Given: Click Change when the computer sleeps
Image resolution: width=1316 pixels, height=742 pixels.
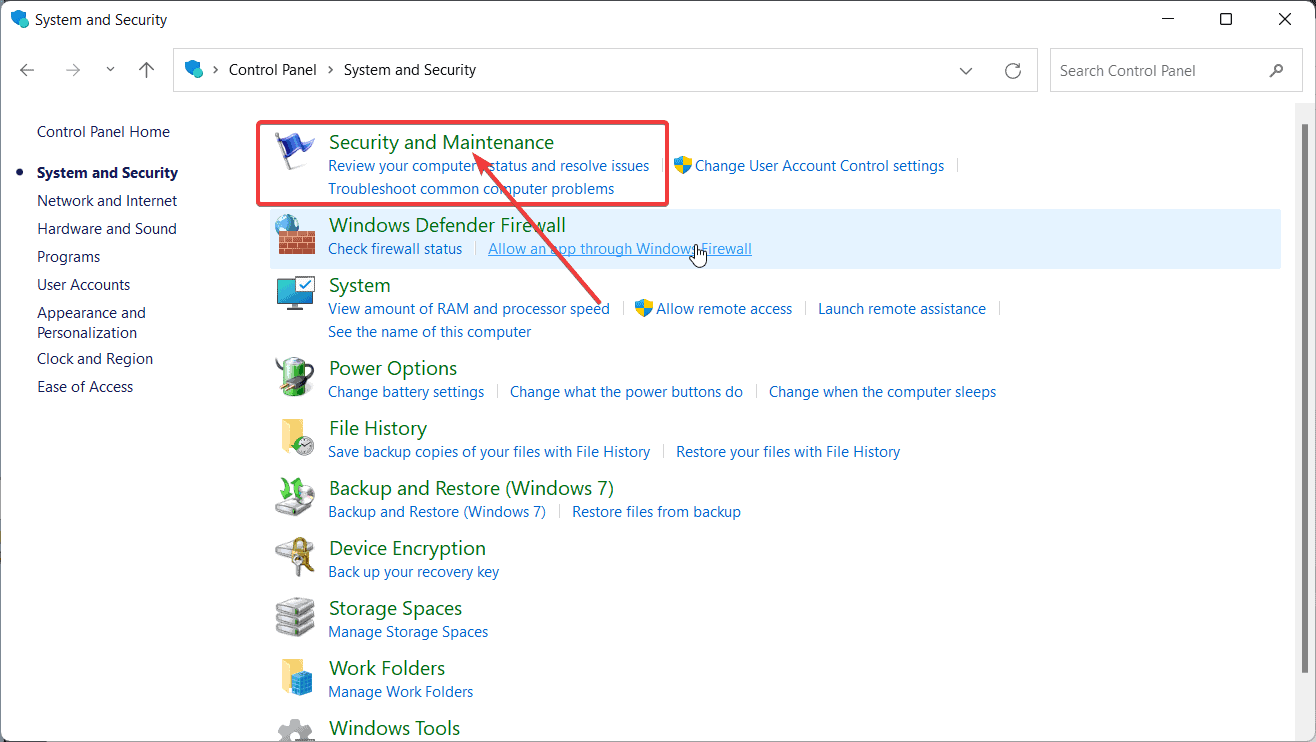Looking at the screenshot, I should coord(882,392).
